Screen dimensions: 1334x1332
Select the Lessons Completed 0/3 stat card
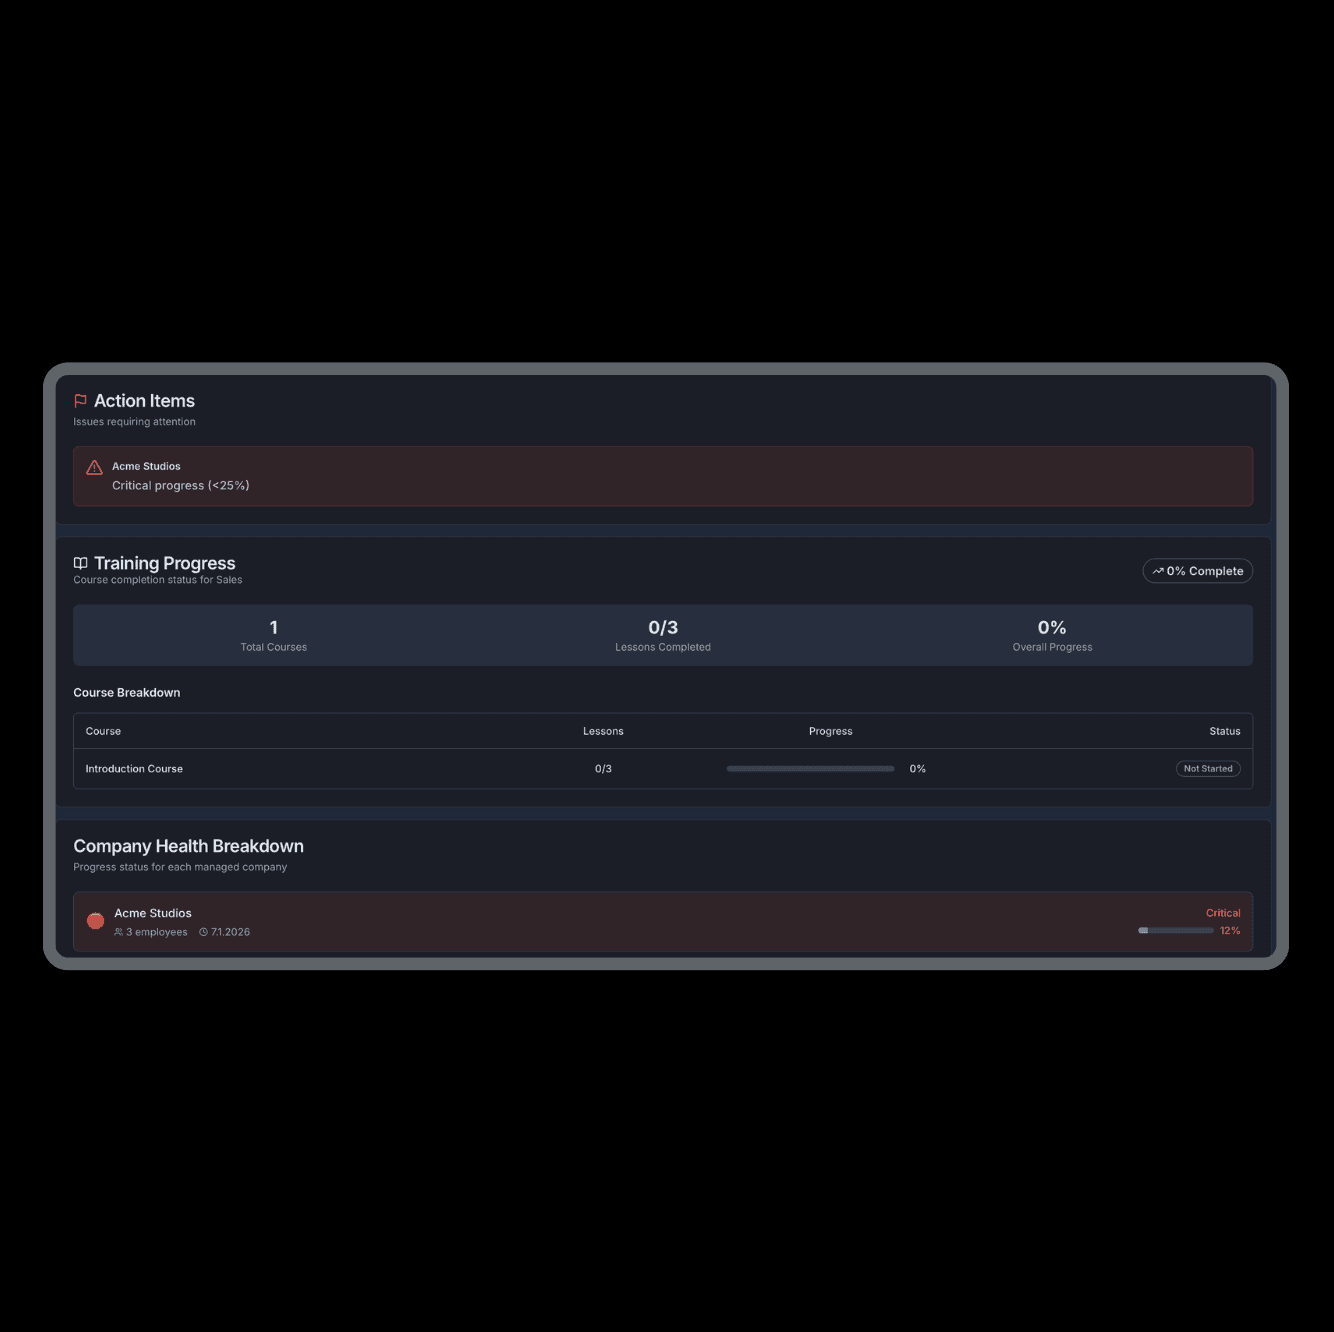663,635
